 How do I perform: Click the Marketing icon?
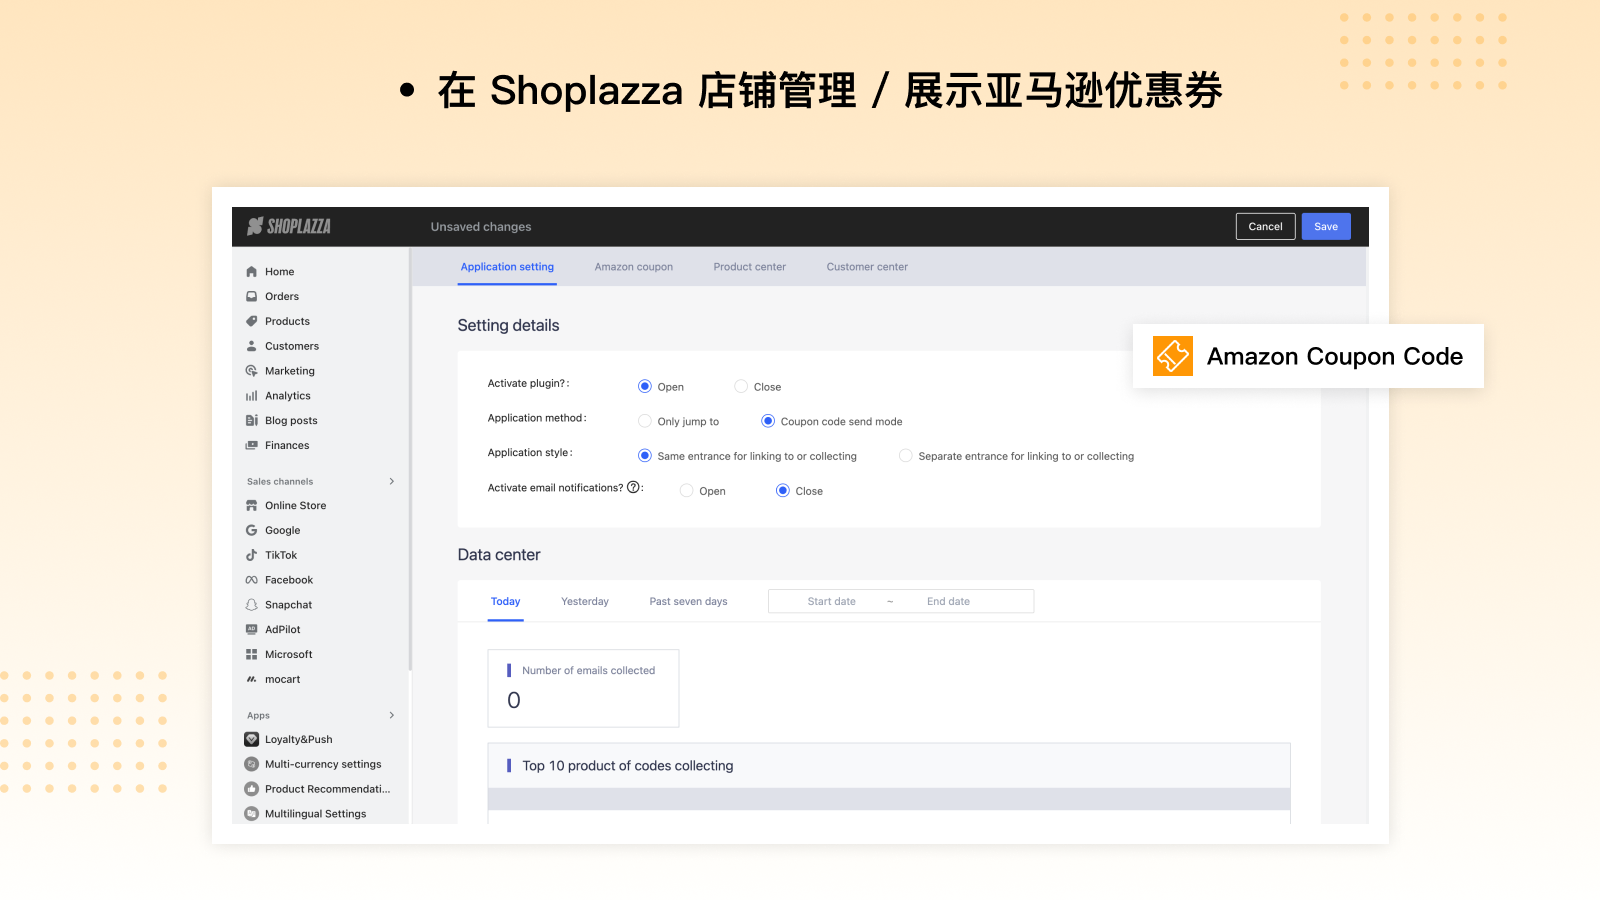[x=252, y=371]
